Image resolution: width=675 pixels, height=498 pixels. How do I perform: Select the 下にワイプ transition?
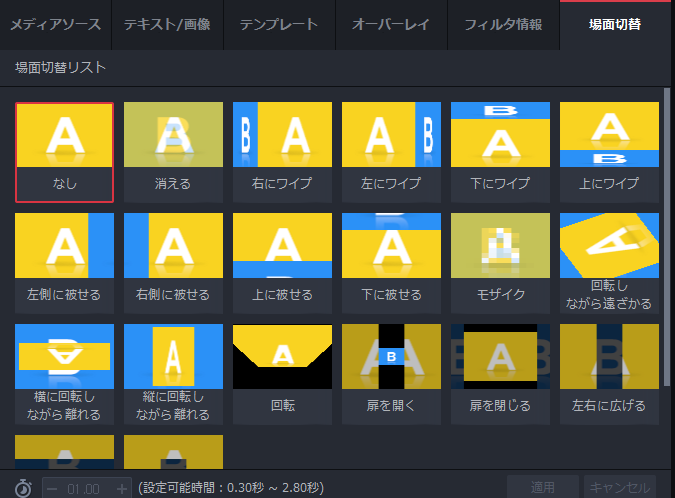500,152
